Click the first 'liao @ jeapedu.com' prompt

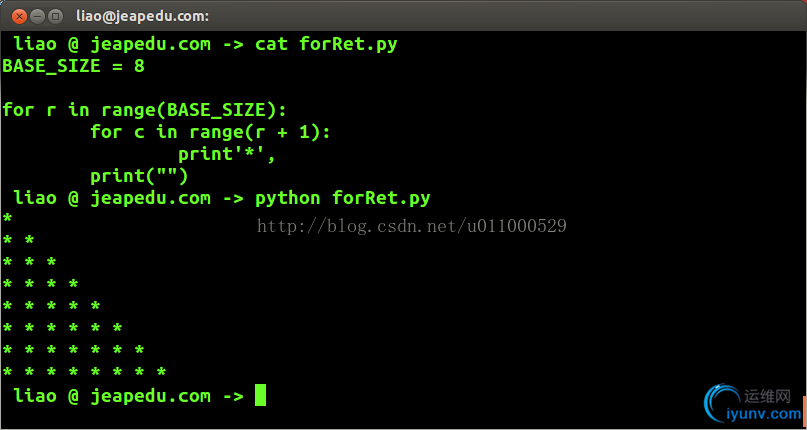click(x=112, y=44)
